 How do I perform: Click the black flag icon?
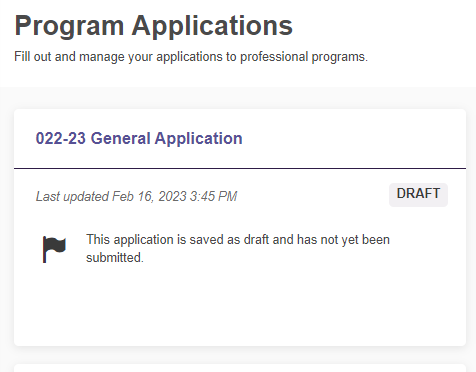54,249
